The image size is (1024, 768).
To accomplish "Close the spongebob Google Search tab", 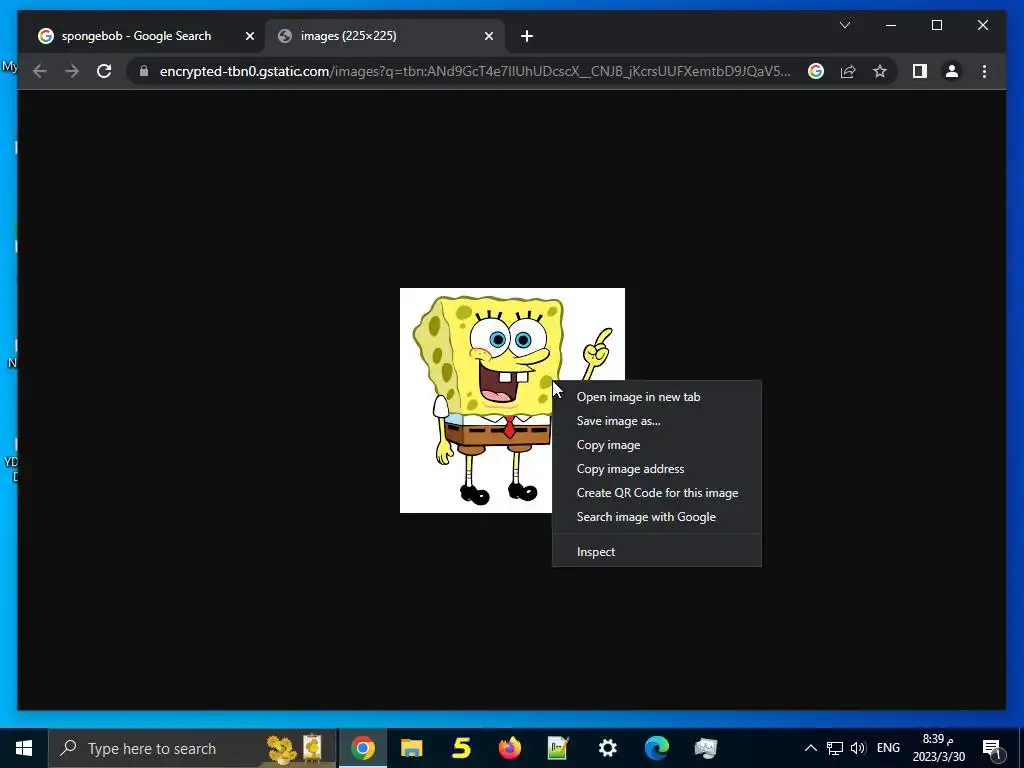I will coord(249,36).
